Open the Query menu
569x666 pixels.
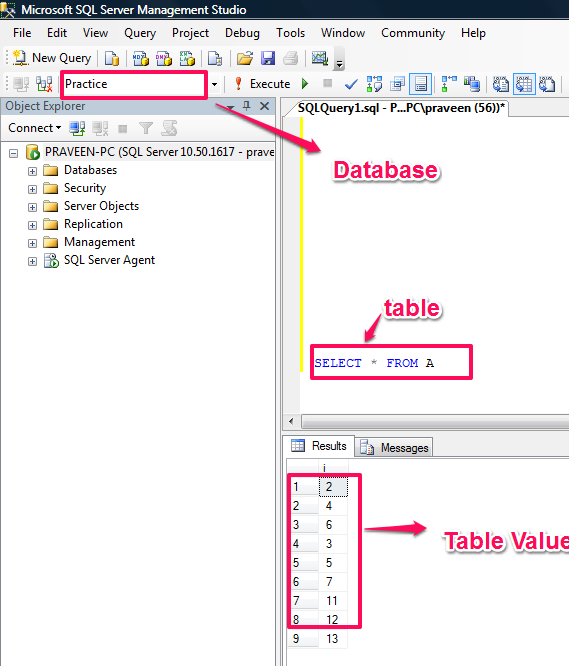(x=140, y=33)
